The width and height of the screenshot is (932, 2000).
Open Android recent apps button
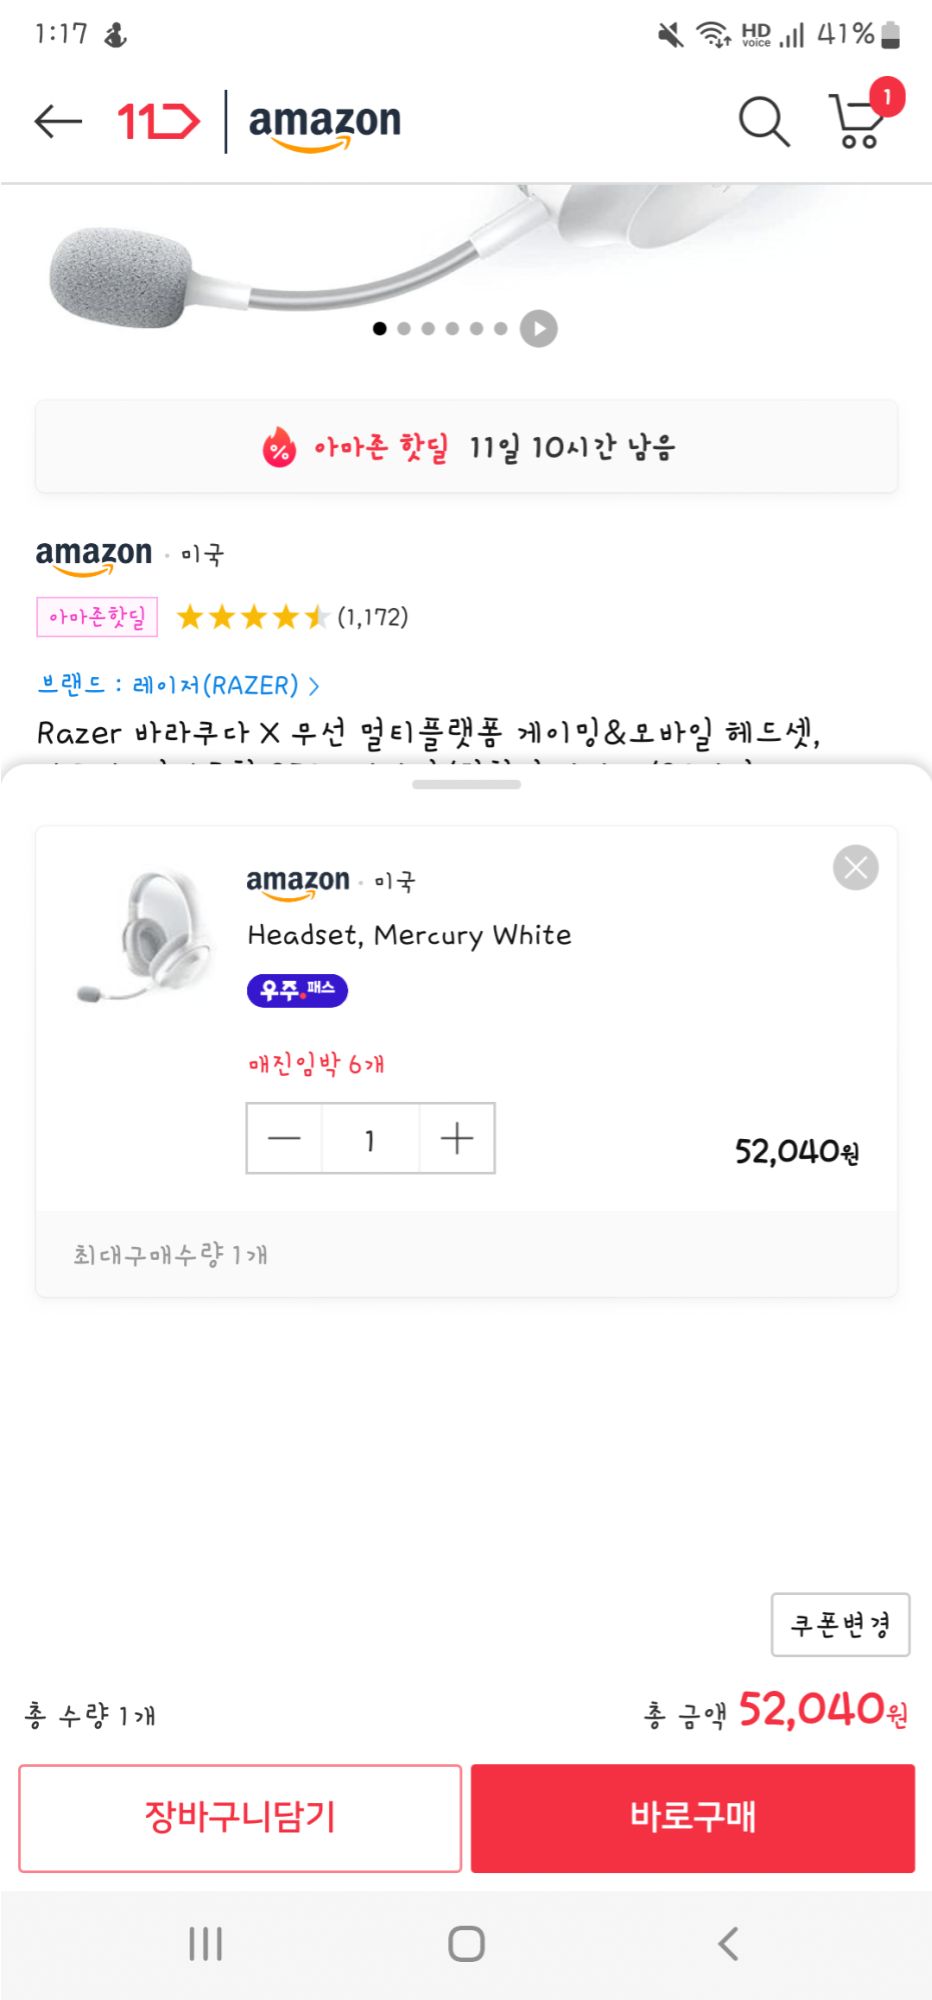pyautogui.click(x=205, y=1944)
